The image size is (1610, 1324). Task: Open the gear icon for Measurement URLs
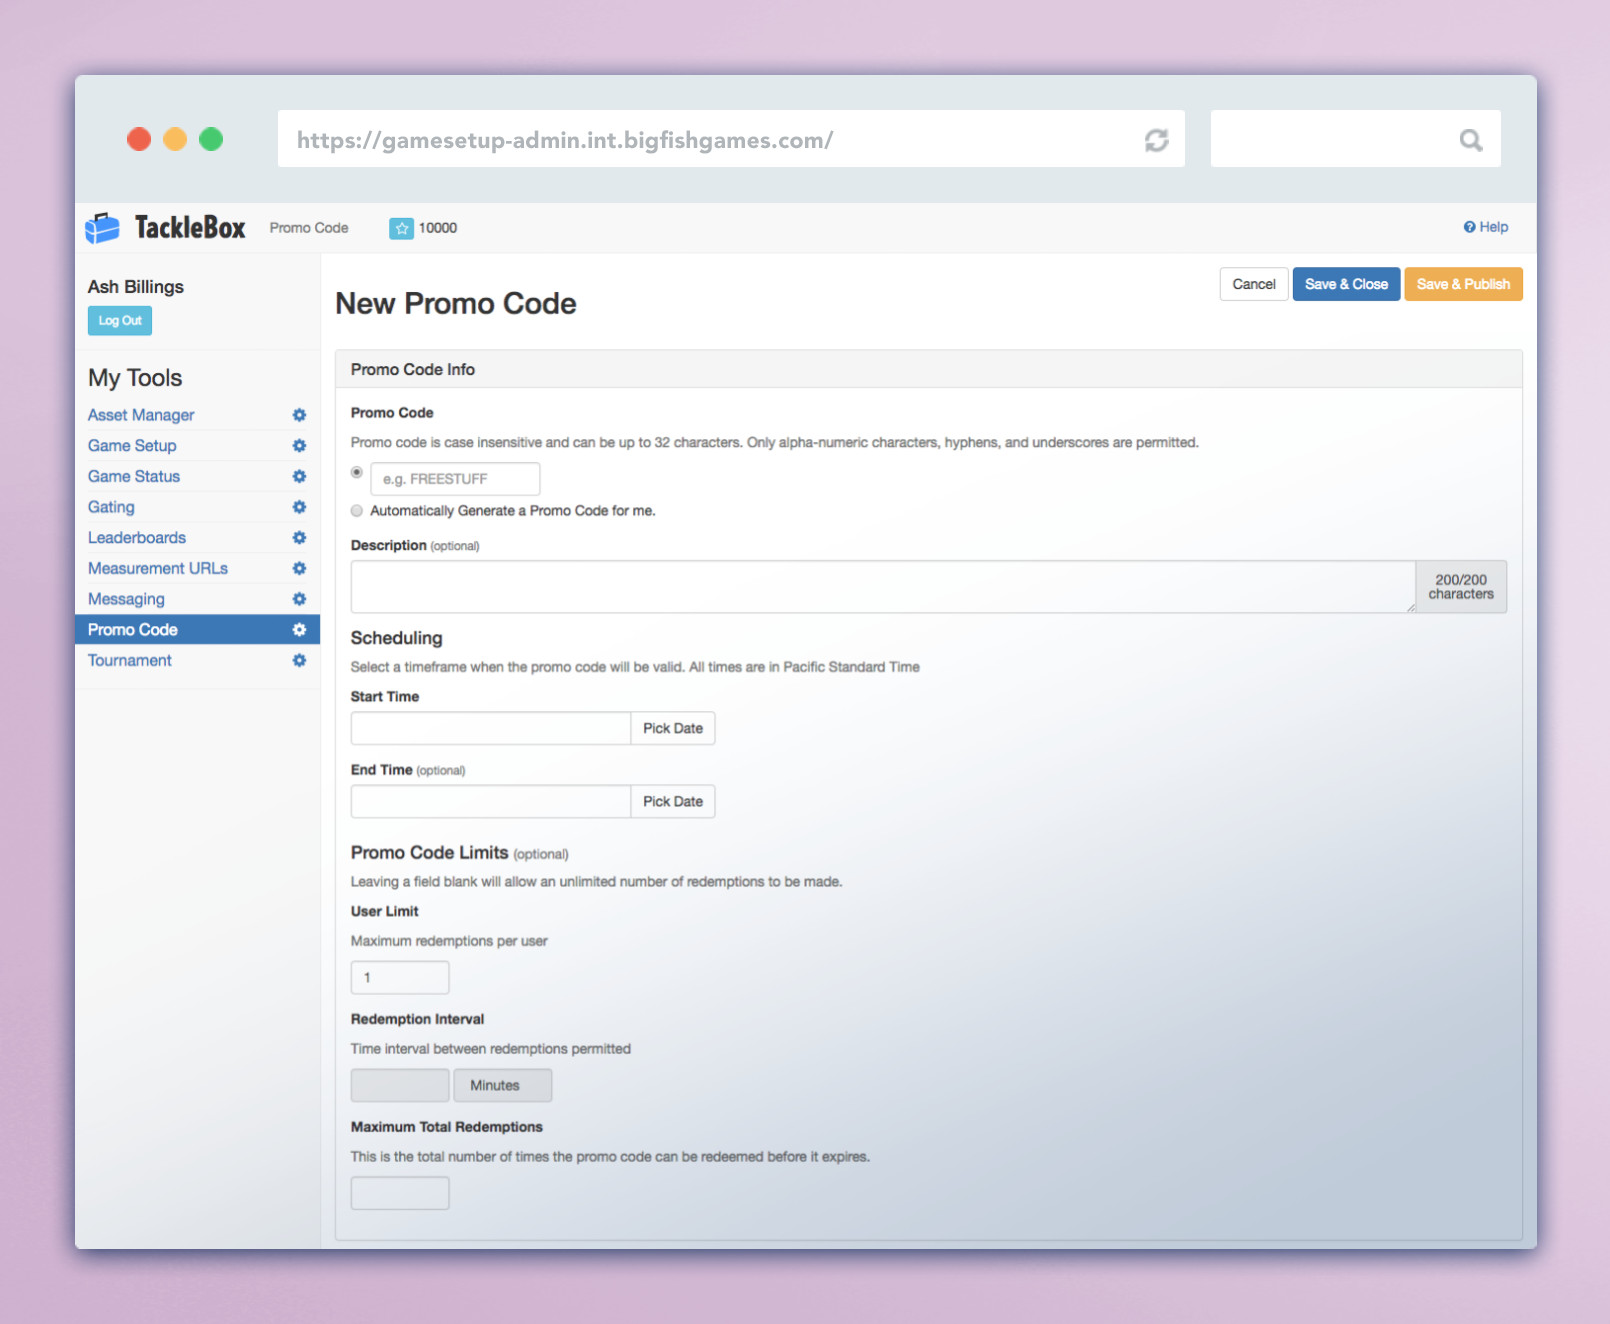299,568
